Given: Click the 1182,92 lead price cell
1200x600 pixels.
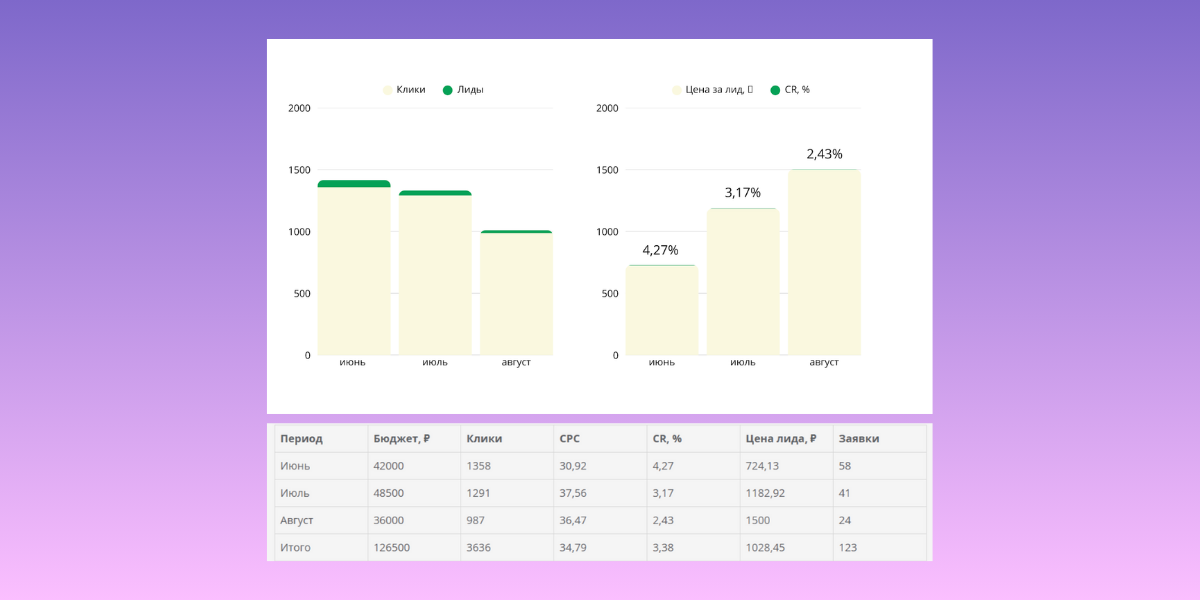Looking at the screenshot, I should point(766,493).
